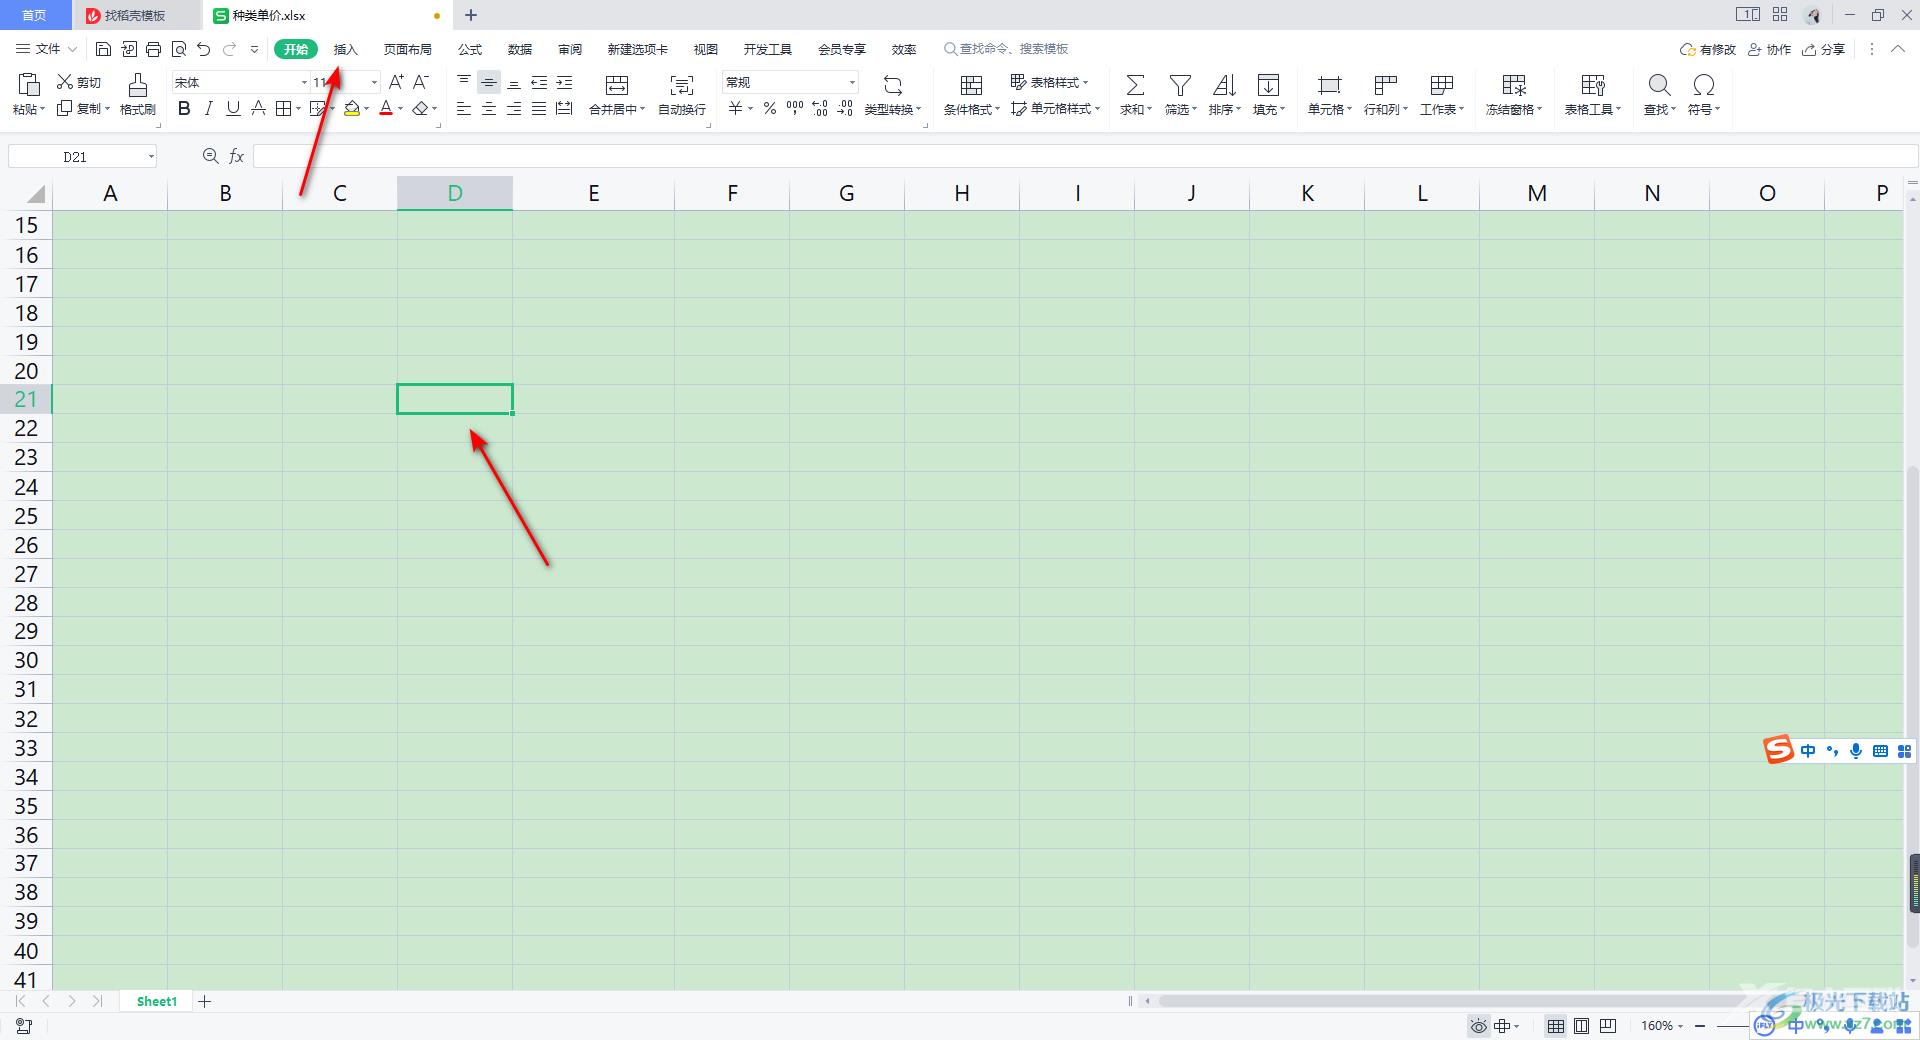
Task: Open Print Preview from quick access toolbar
Action: [x=178, y=49]
